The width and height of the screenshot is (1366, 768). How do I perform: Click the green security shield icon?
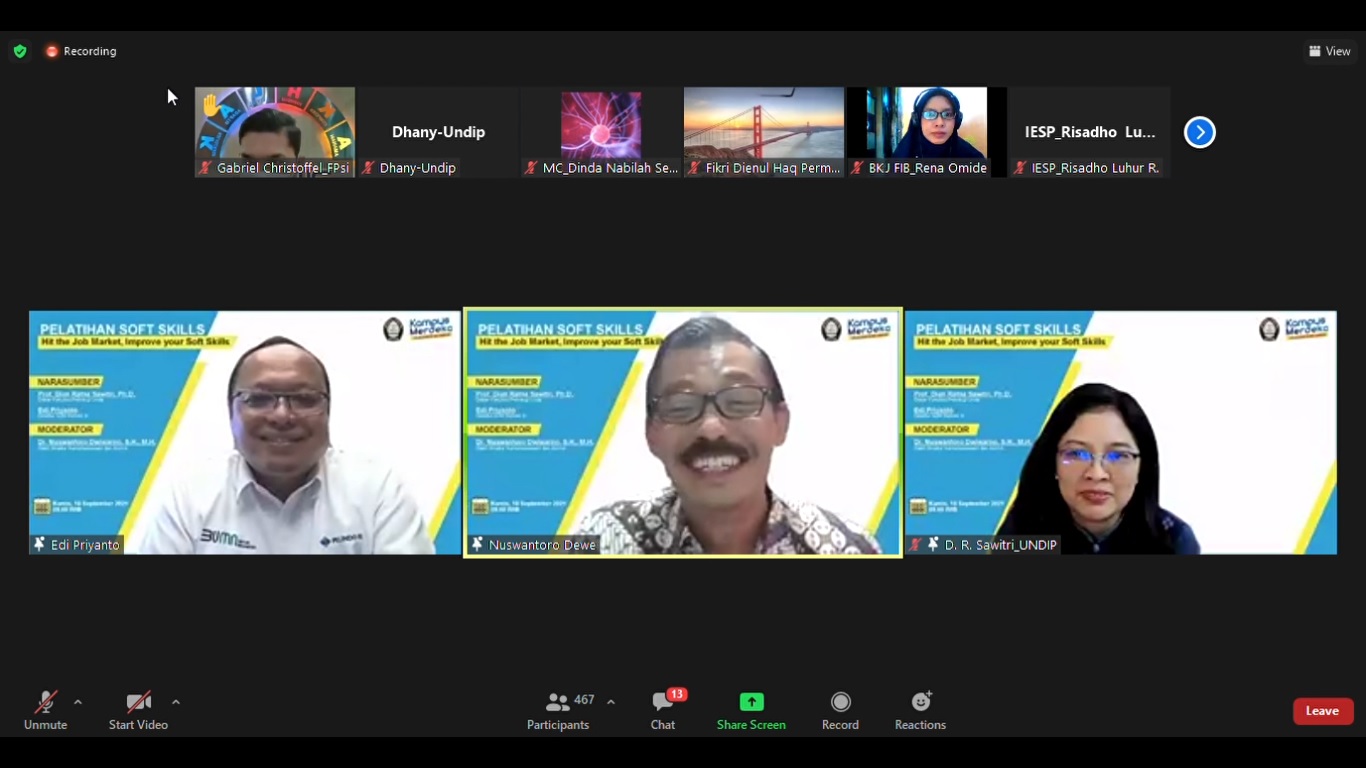point(20,50)
